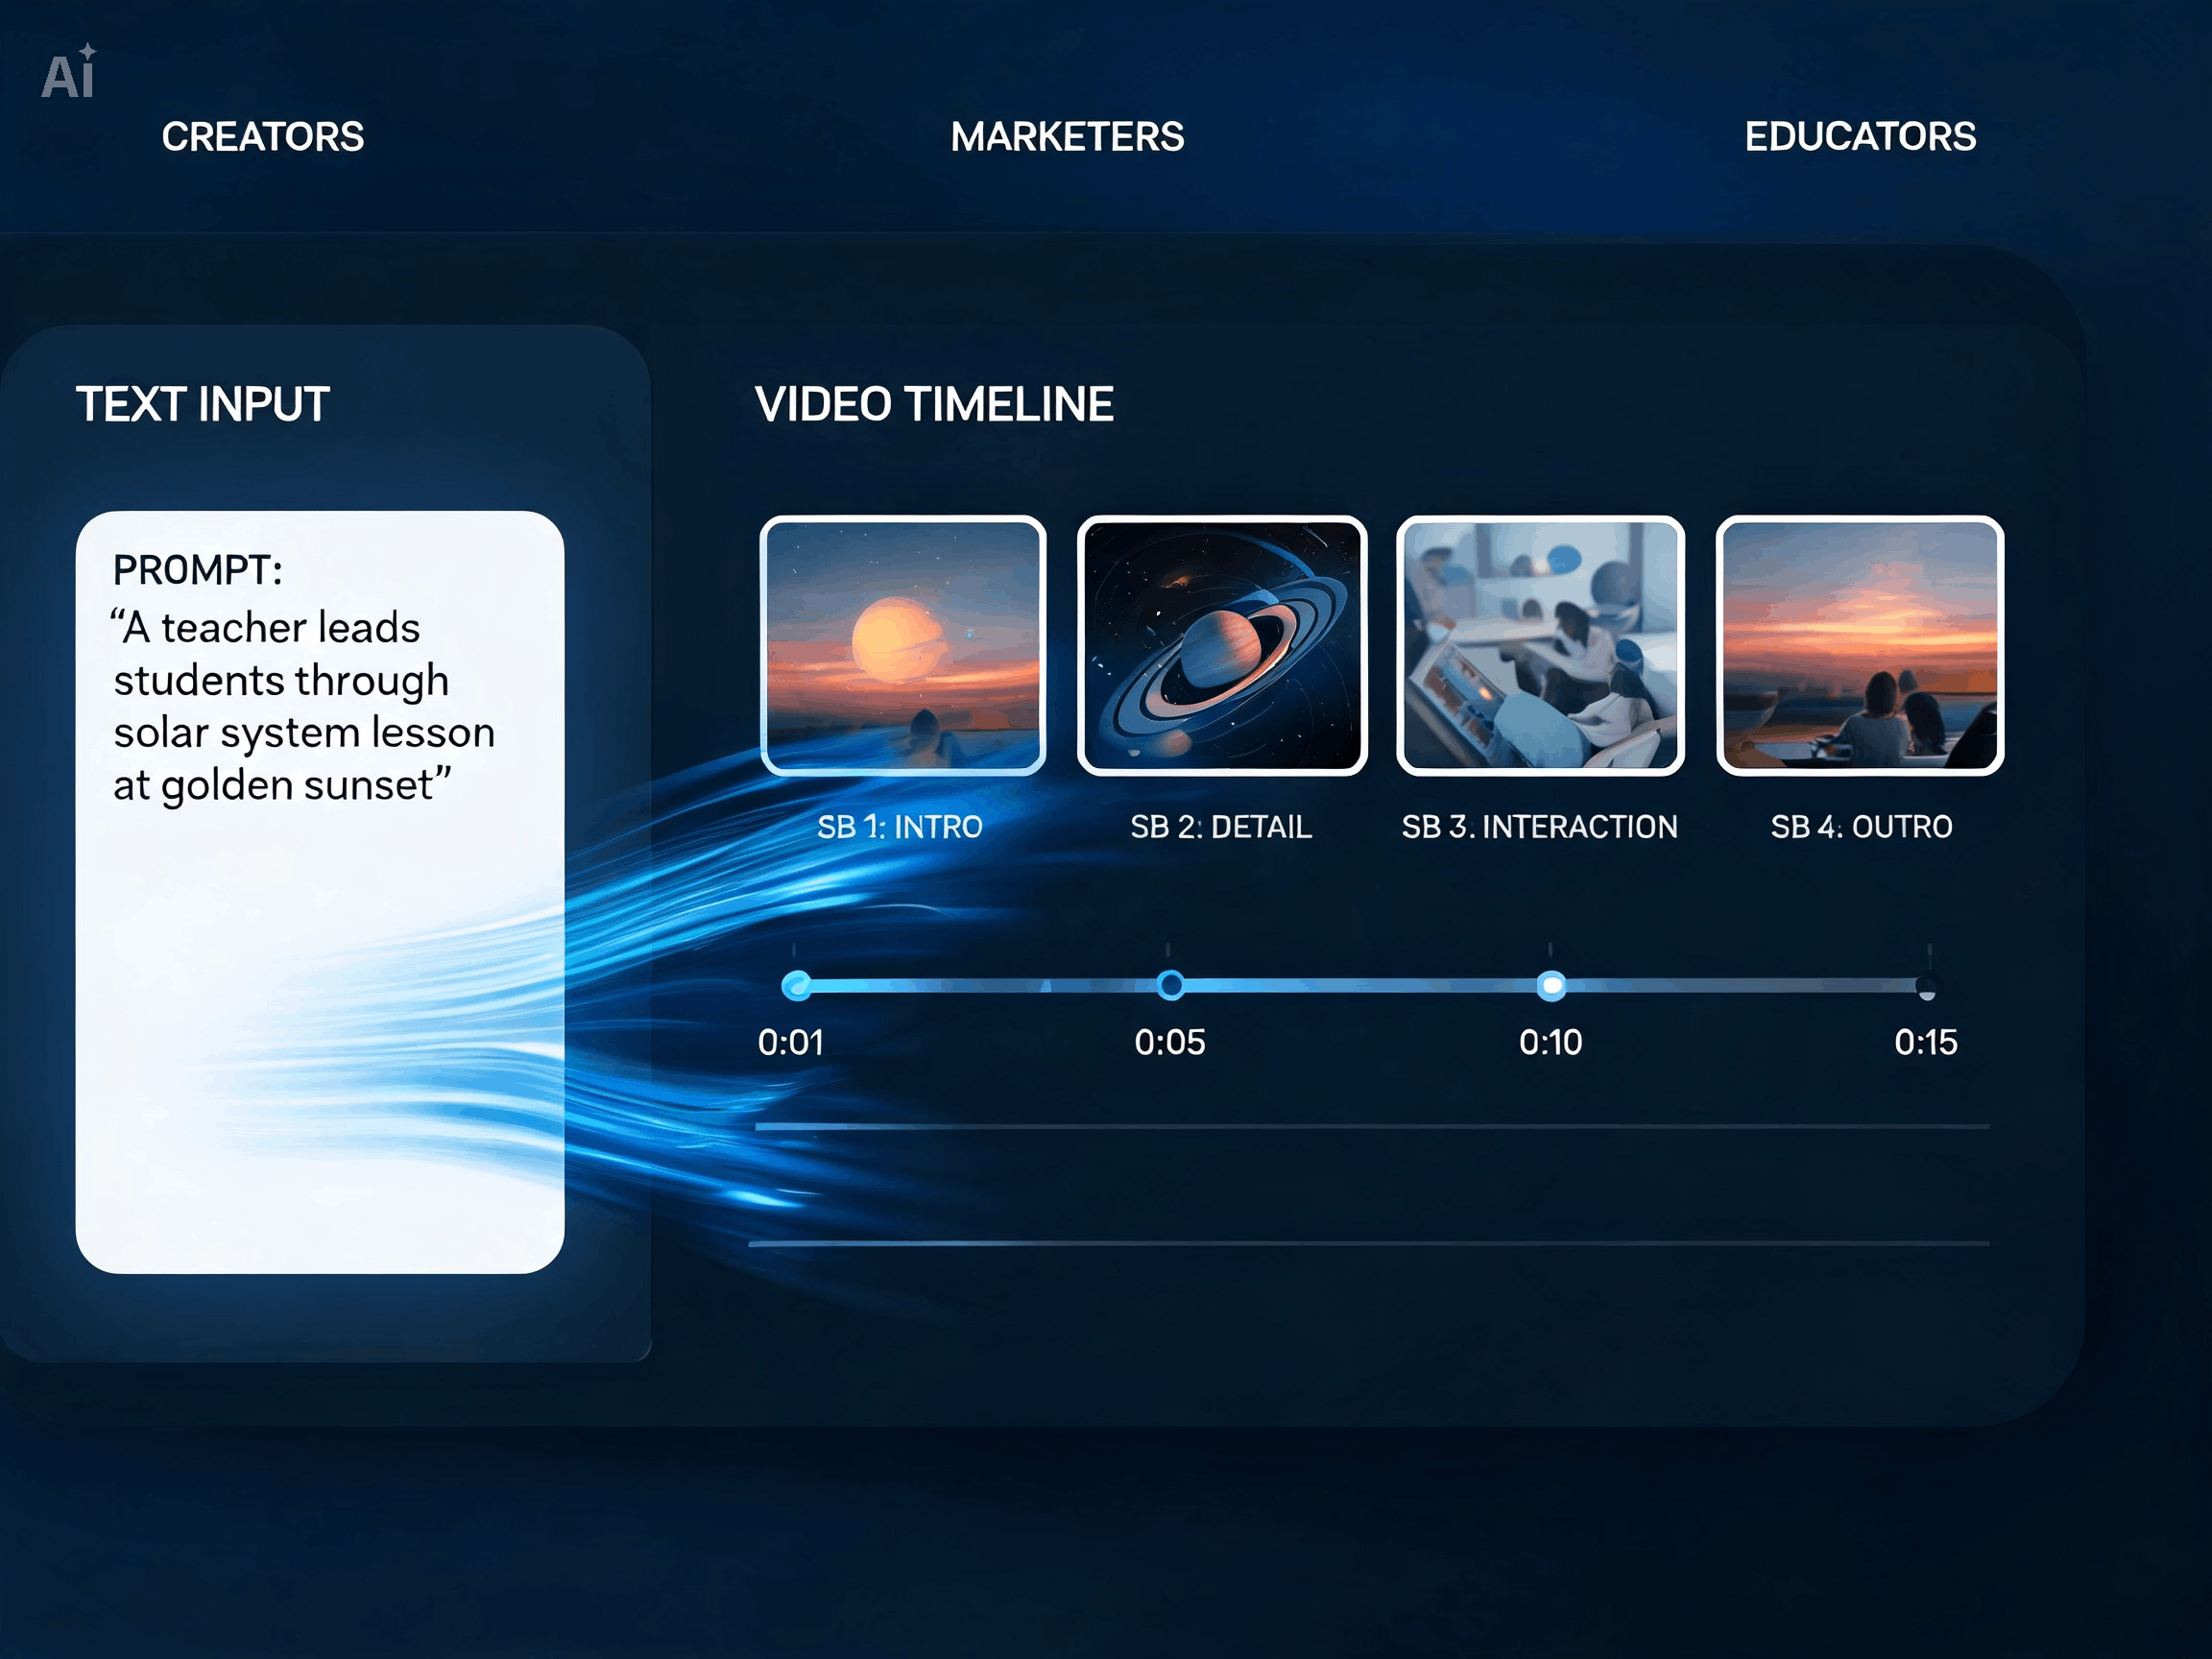Open the Creators tab
This screenshot has height=1659, width=2212.
point(263,137)
